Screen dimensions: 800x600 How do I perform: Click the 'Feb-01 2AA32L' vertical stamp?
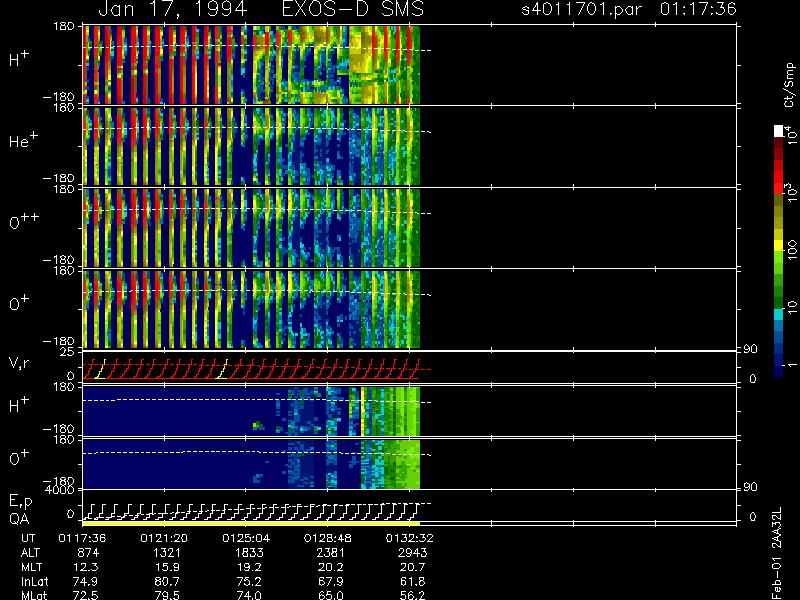[x=776, y=553]
